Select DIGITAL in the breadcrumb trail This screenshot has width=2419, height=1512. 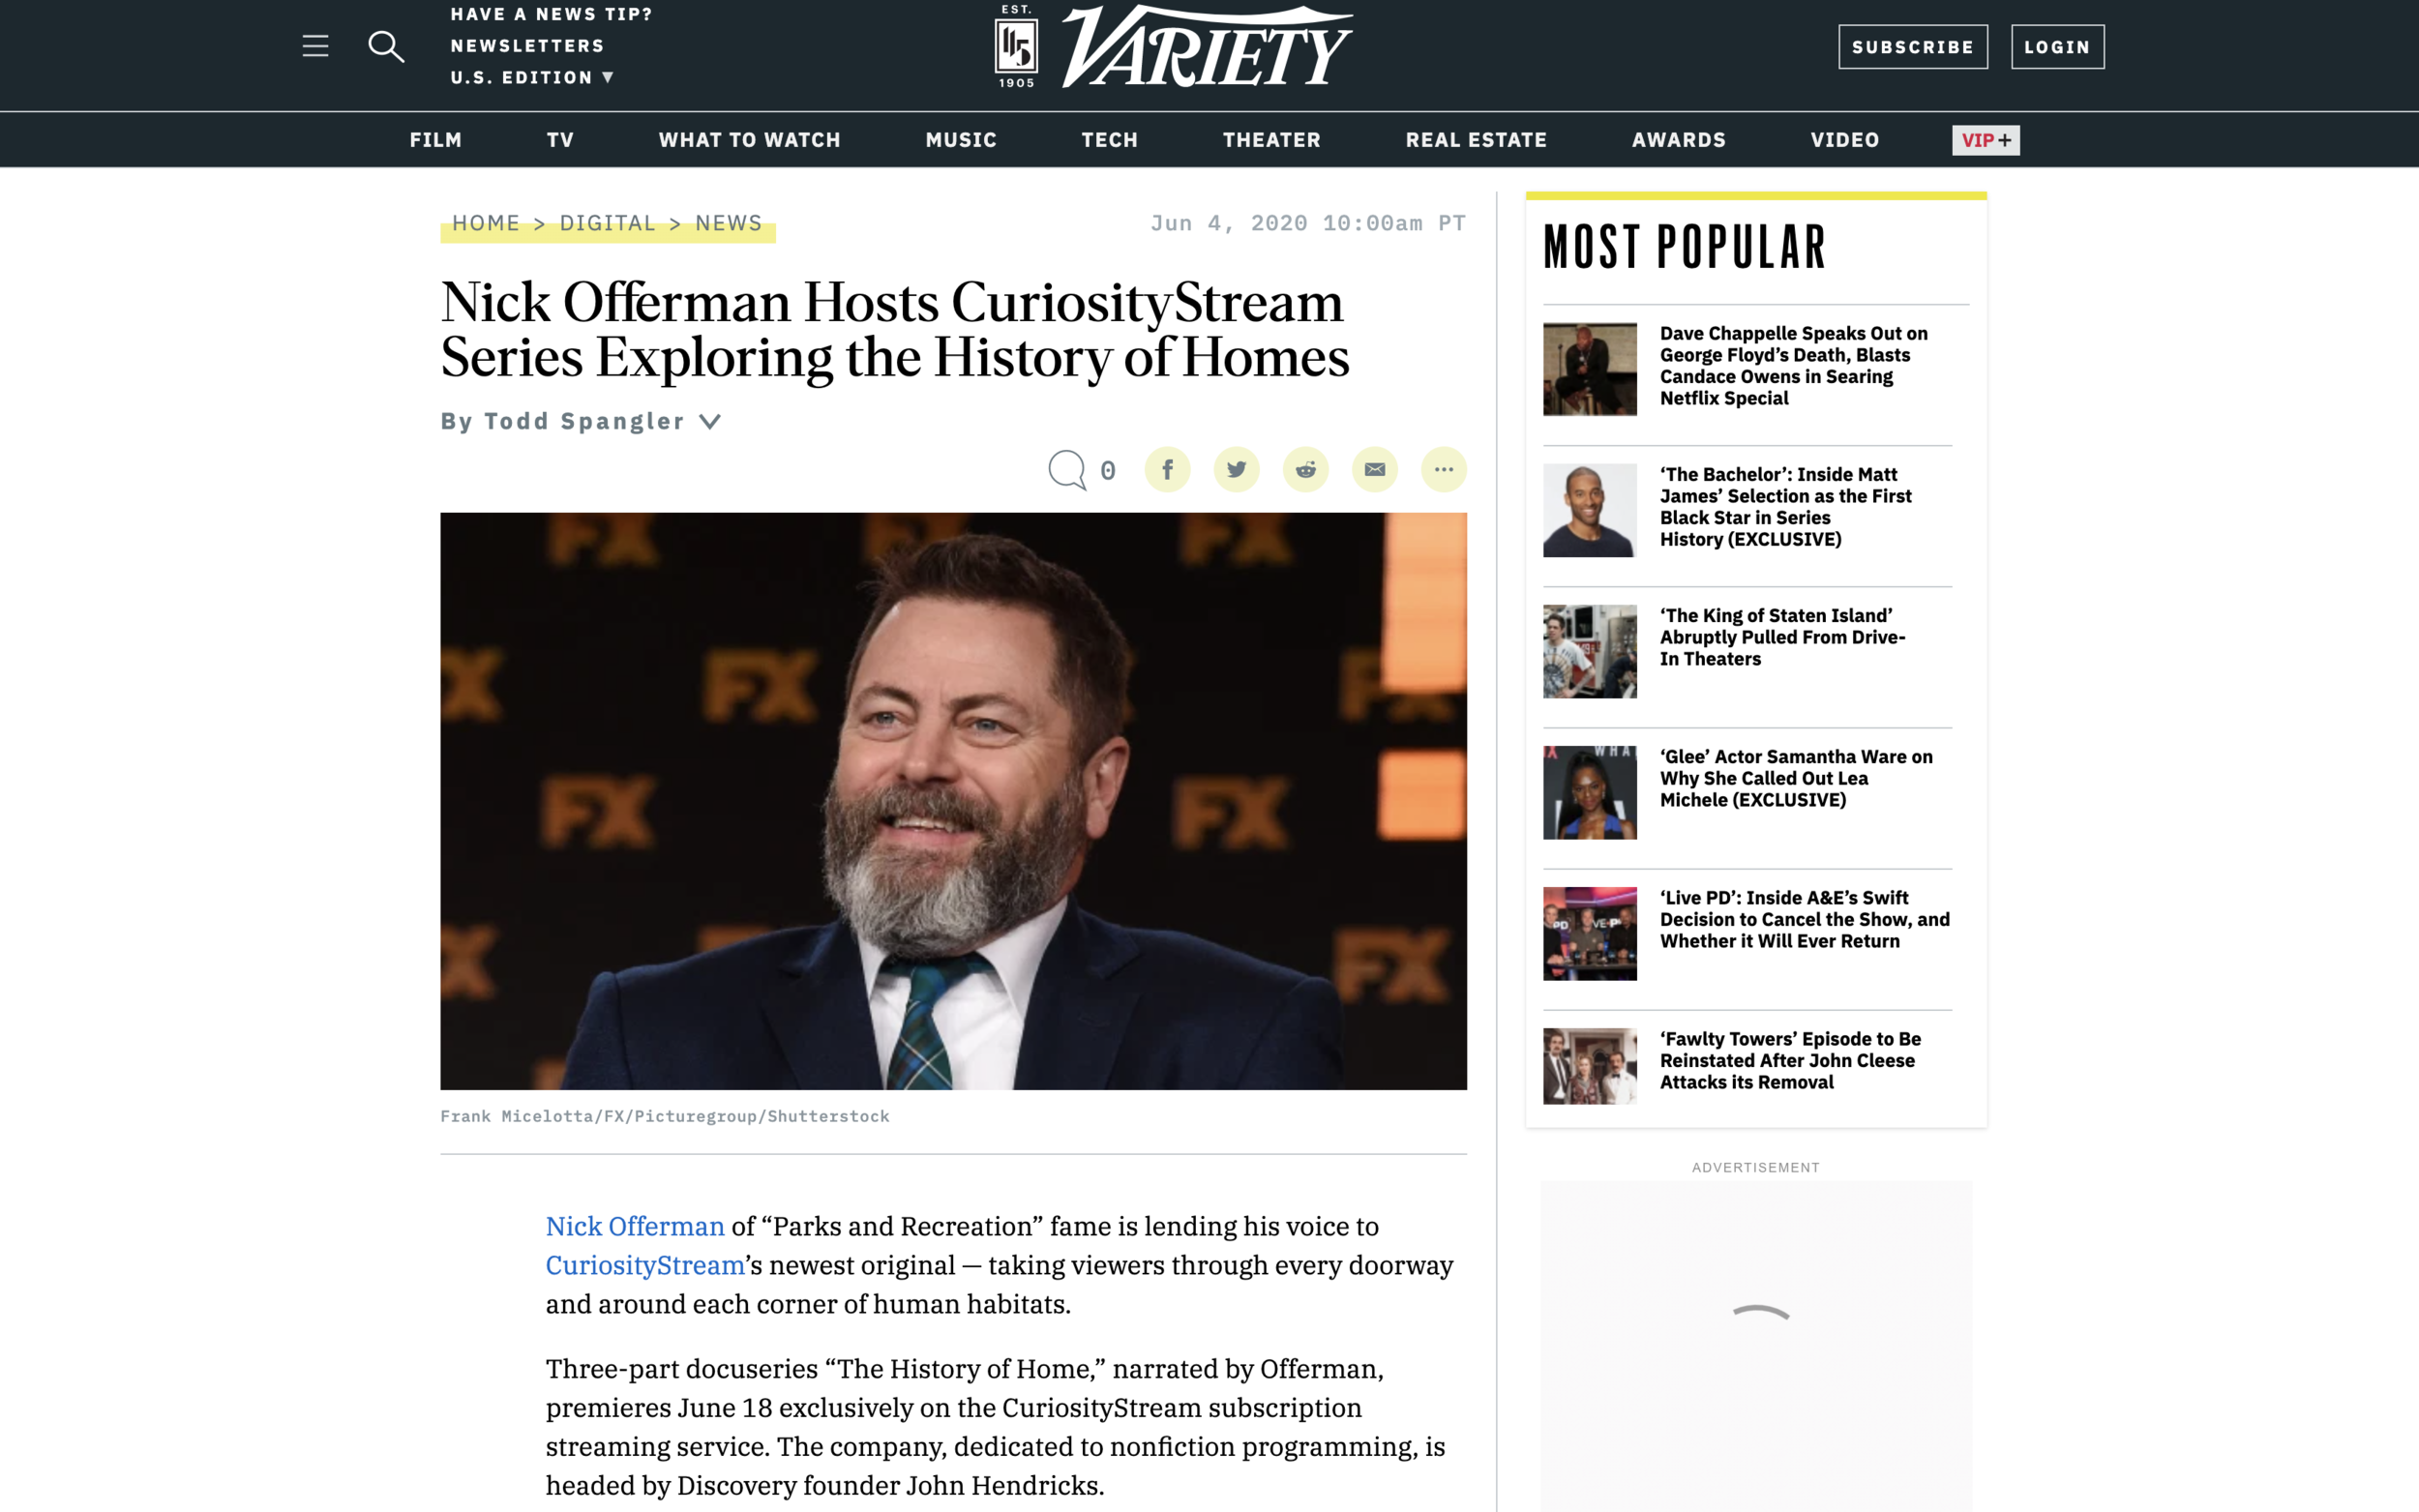[x=607, y=223]
